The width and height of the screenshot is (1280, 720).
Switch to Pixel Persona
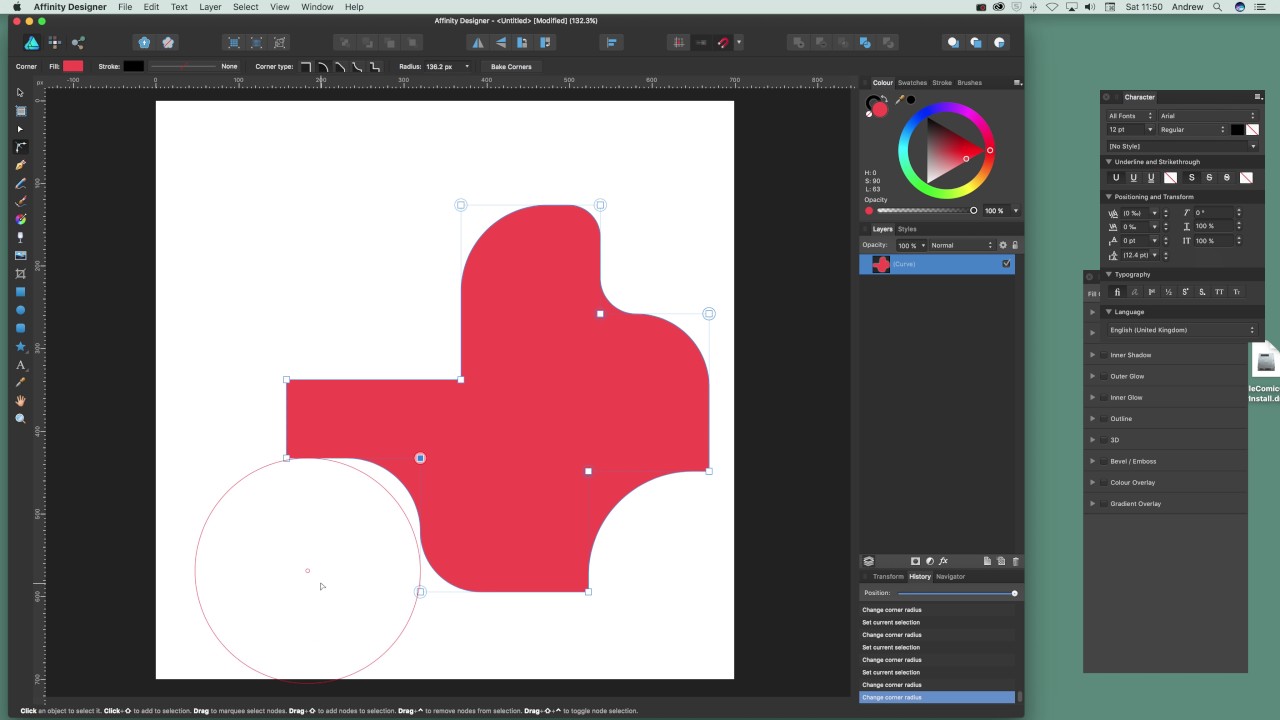click(55, 42)
